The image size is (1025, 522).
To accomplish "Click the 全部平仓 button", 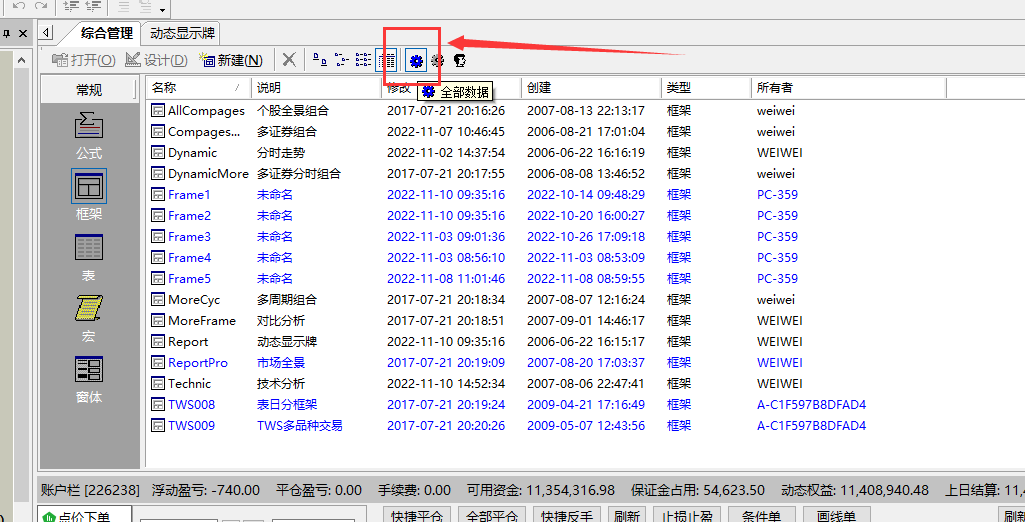I will click(492, 514).
